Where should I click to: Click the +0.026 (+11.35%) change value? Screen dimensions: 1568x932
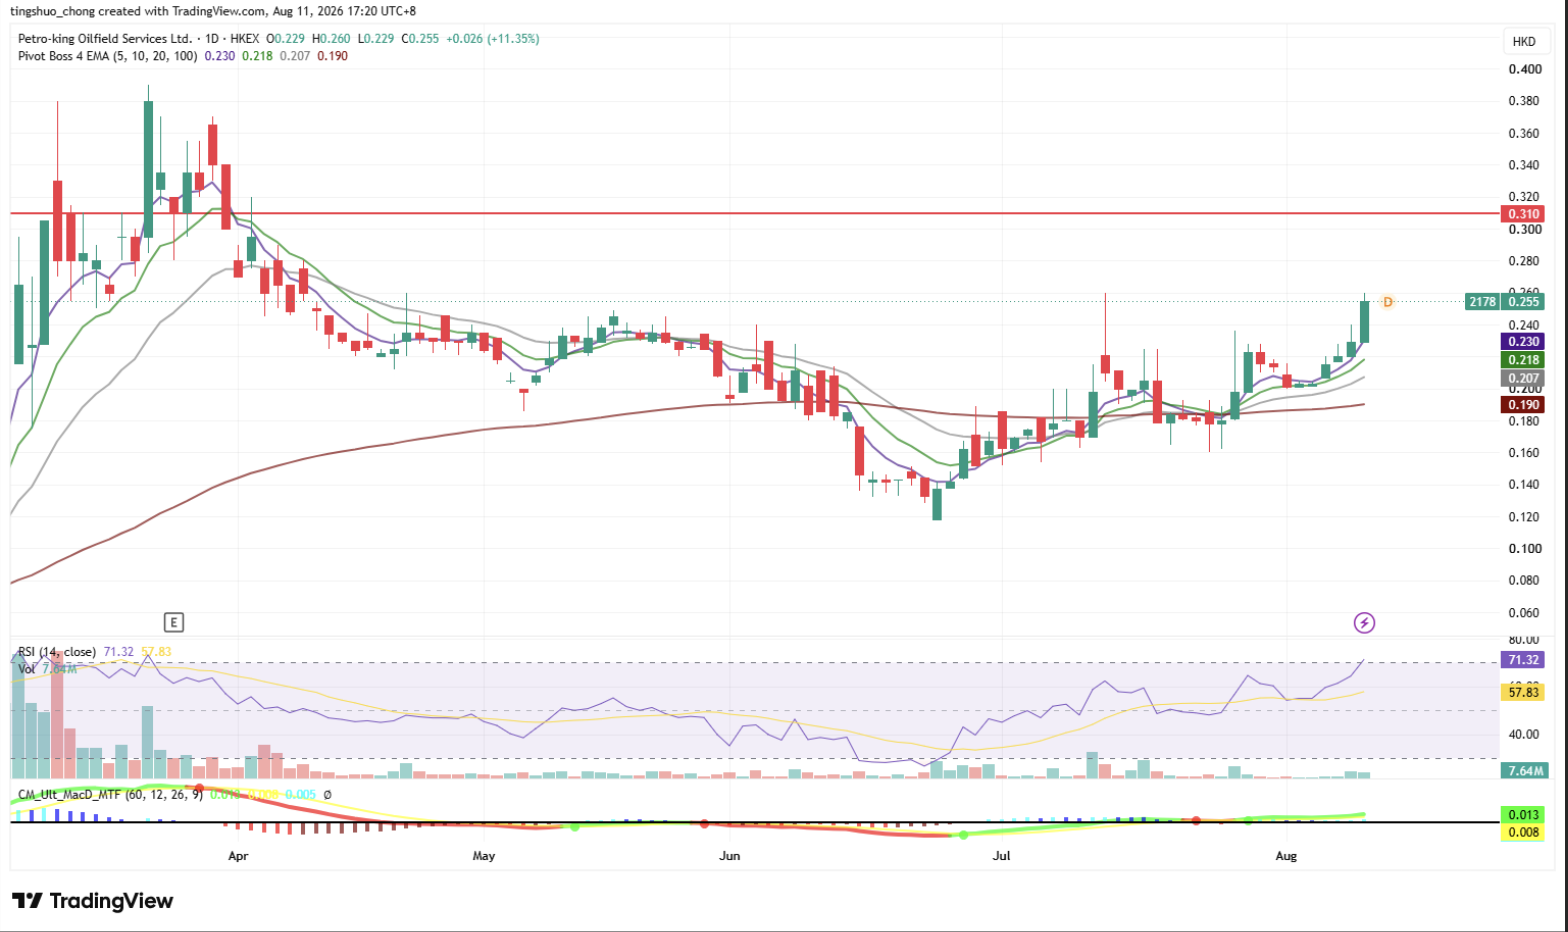pyautogui.click(x=492, y=39)
